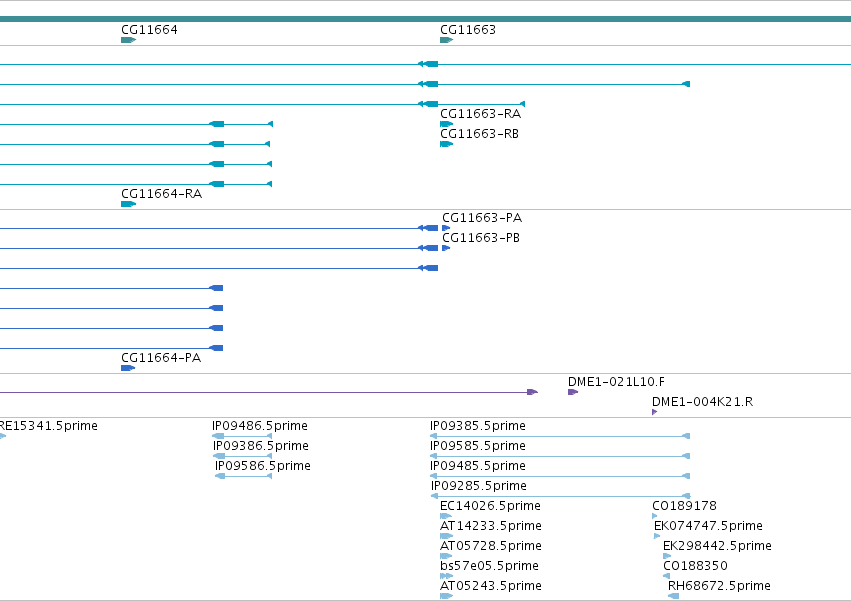Click the CG11664 gene label
This screenshot has width=851, height=601.
(149, 29)
